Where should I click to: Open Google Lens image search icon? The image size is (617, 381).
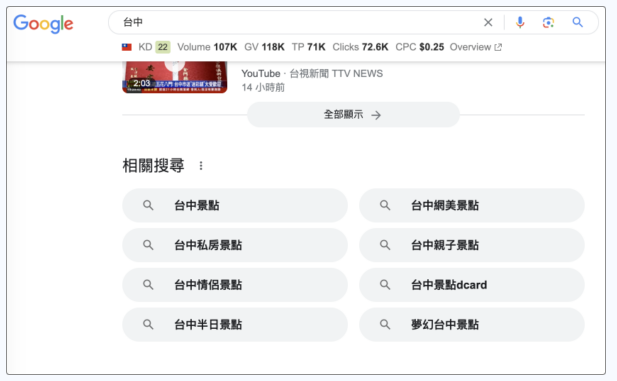(548, 22)
